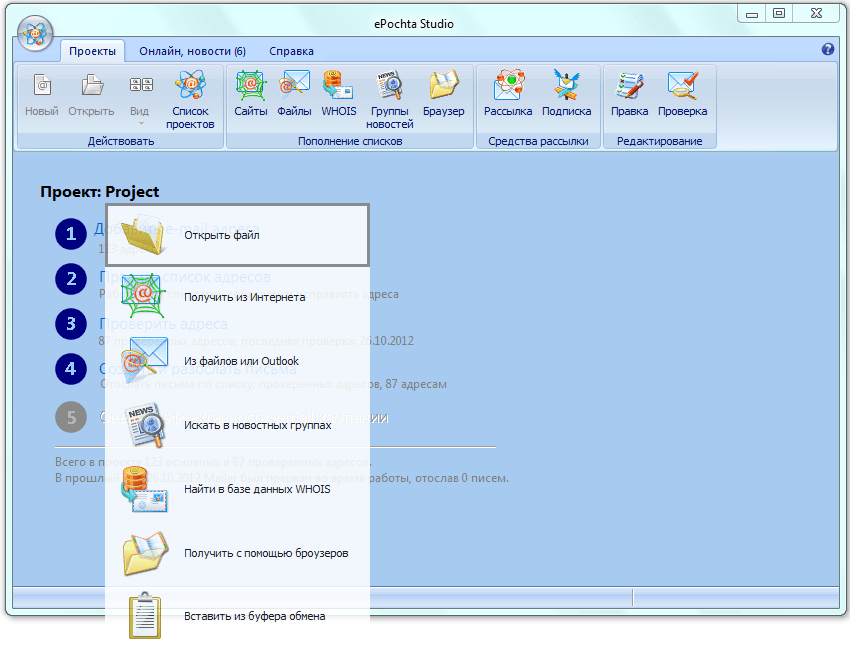Open the Подписка subscription tool
This screenshot has width=850, height=648.
click(x=566, y=94)
